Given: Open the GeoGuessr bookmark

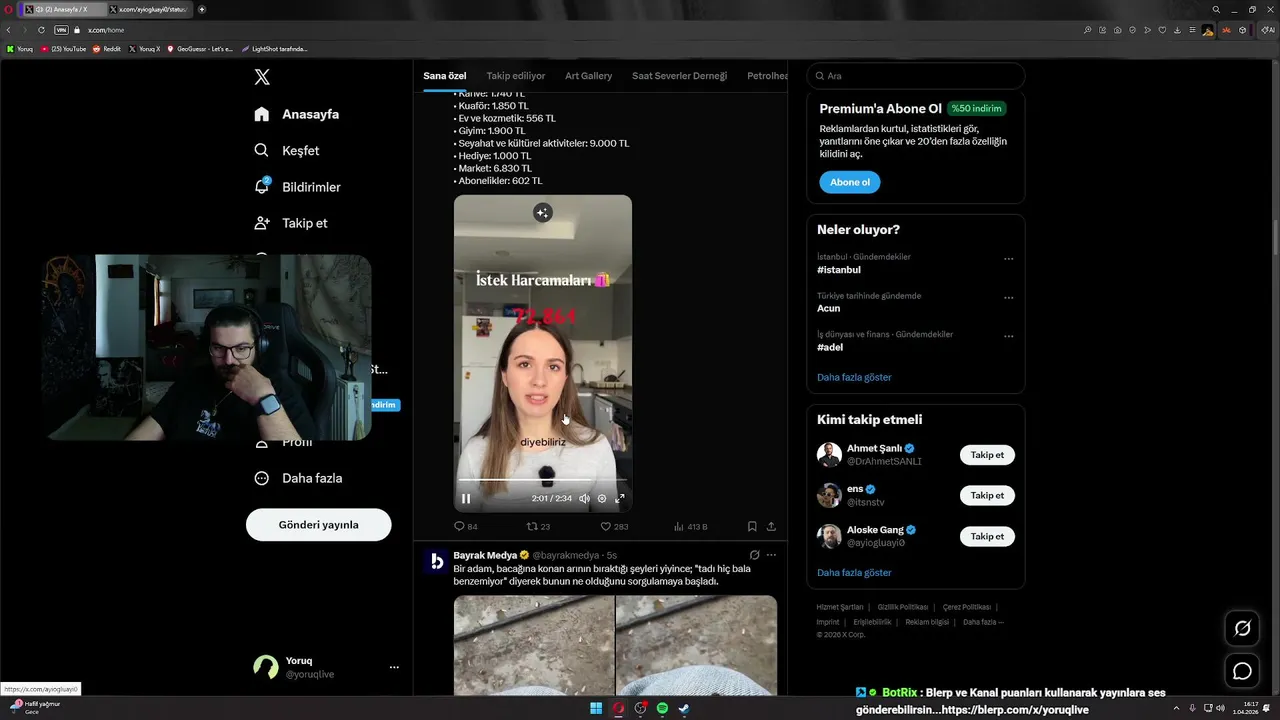Looking at the screenshot, I should pos(200,48).
